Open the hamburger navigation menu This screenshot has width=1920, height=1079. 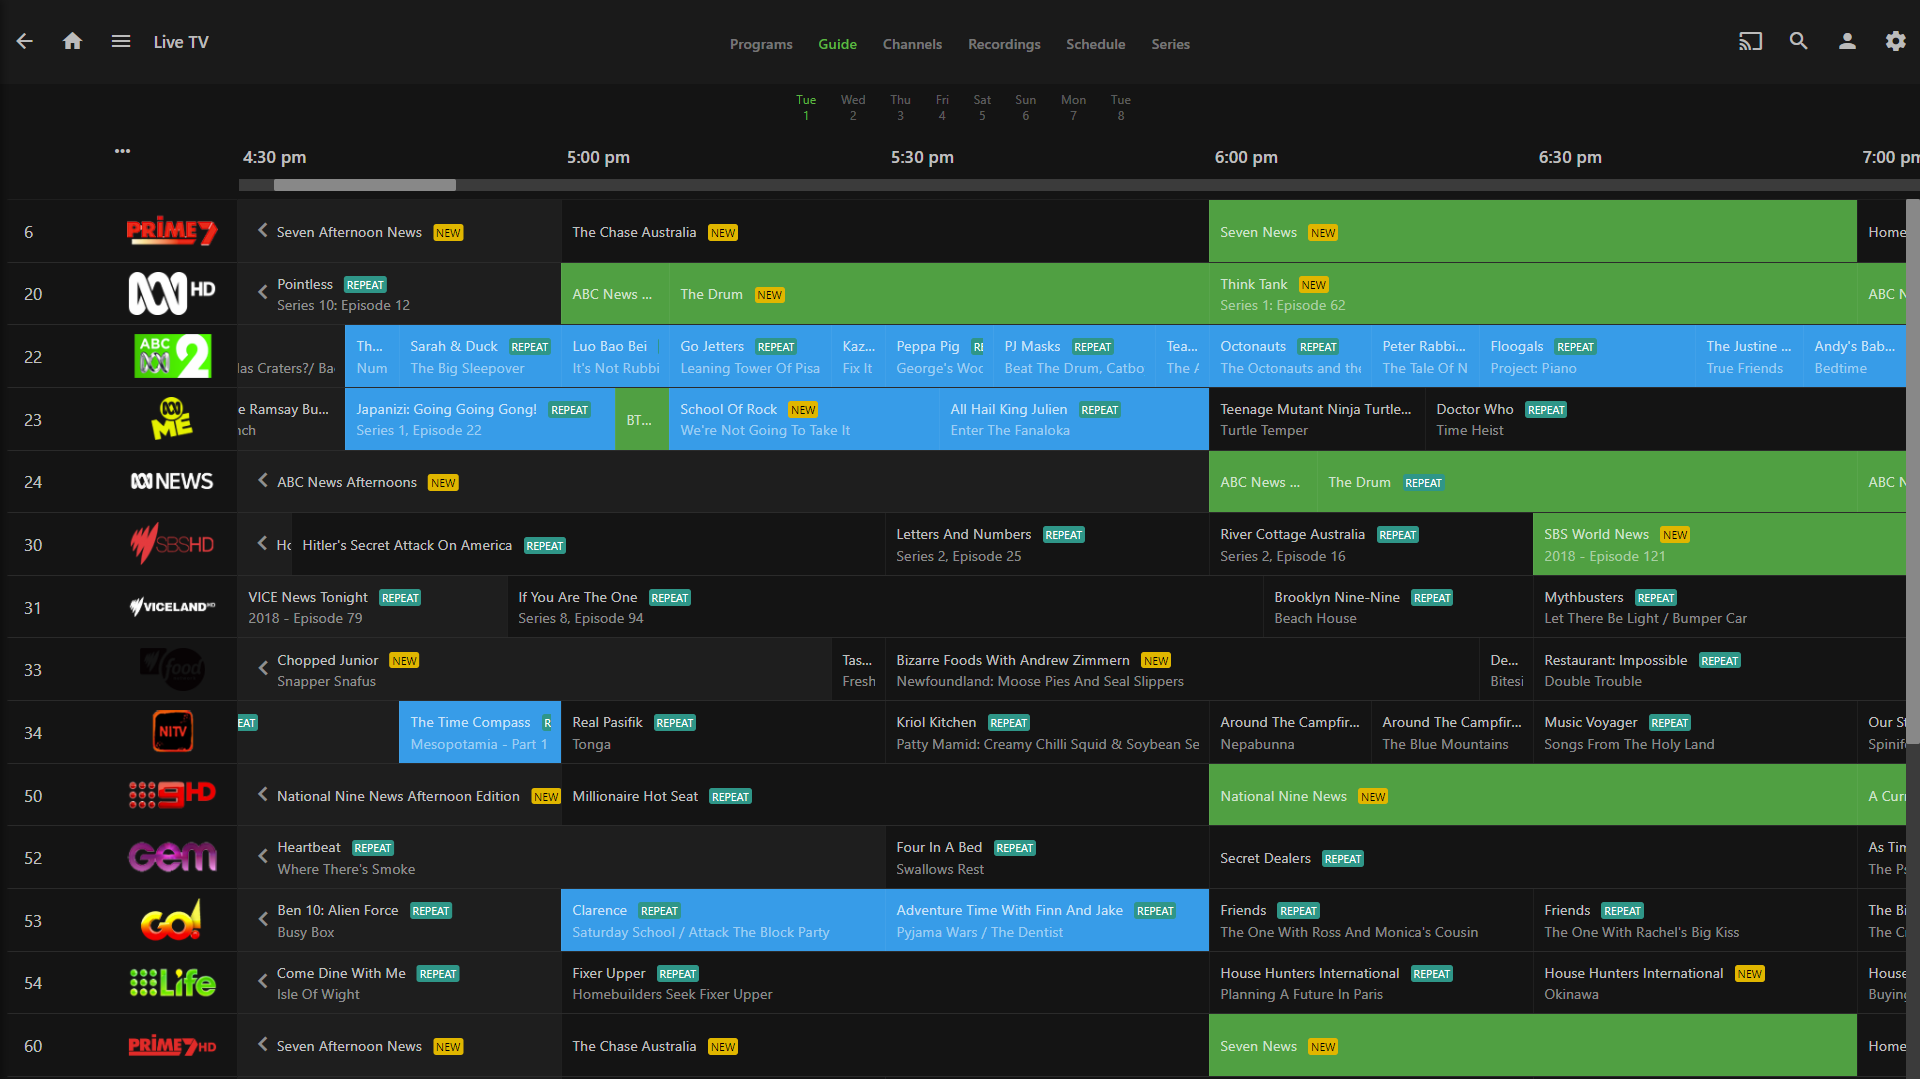point(120,41)
